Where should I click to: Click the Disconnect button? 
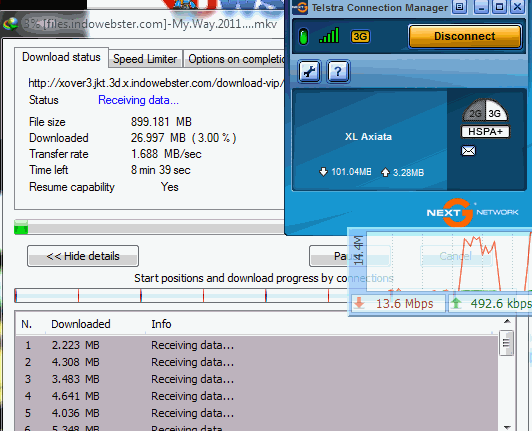[465, 36]
